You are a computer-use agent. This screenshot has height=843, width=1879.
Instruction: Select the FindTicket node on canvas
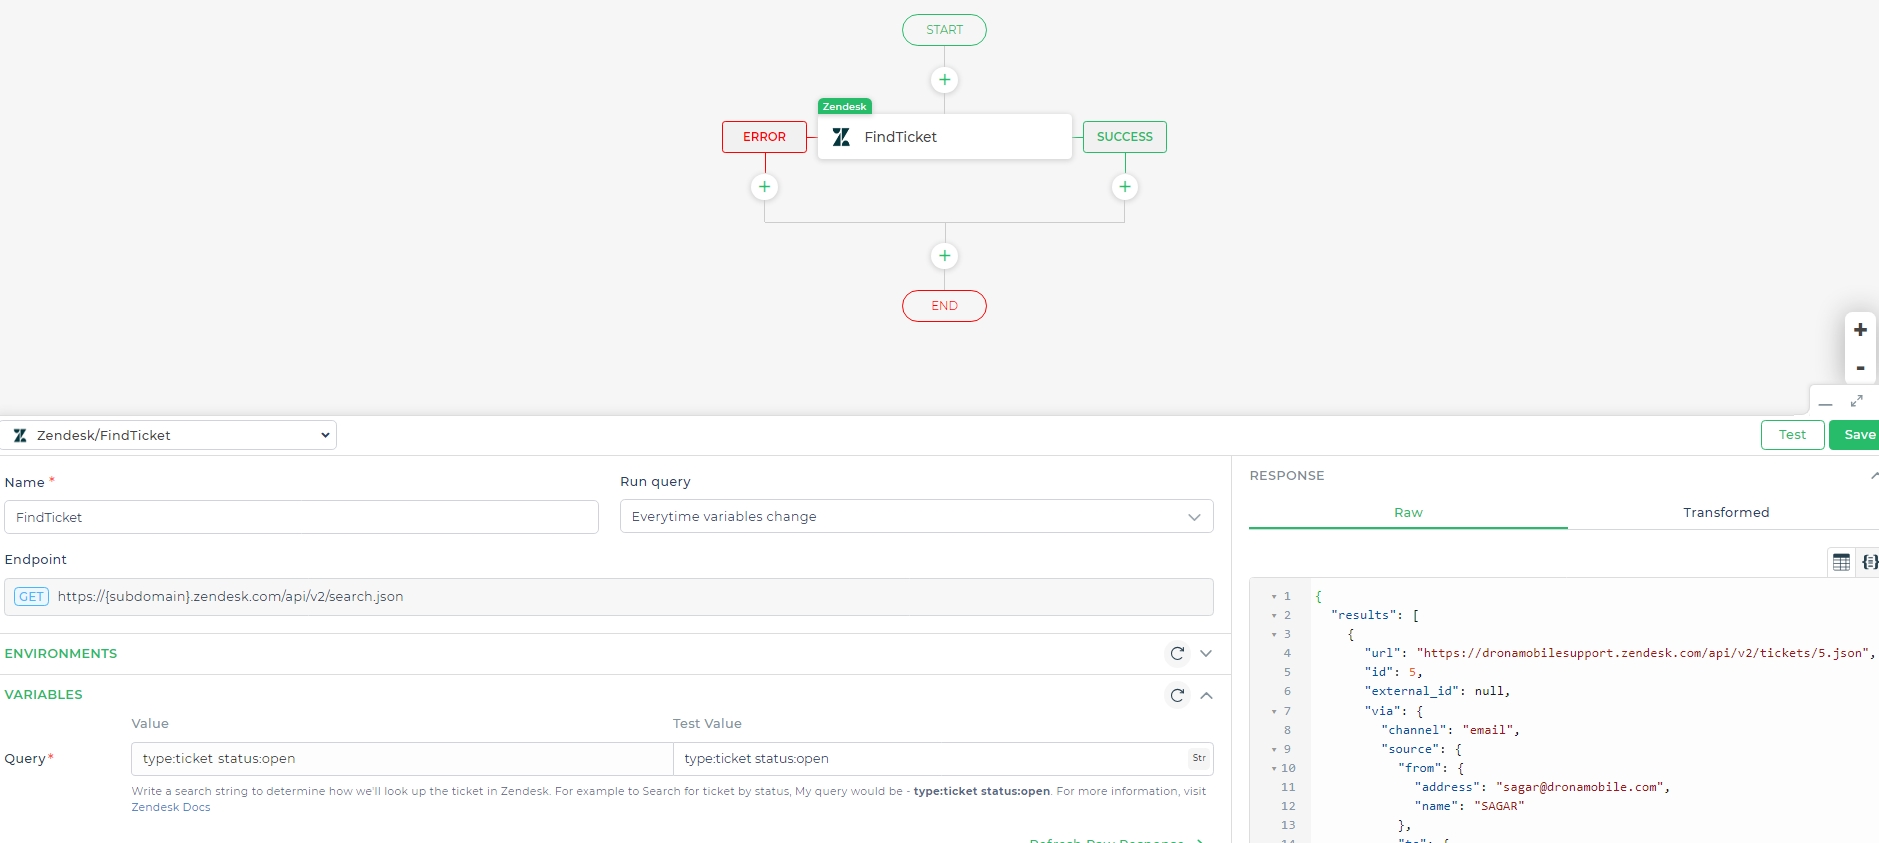pos(944,137)
